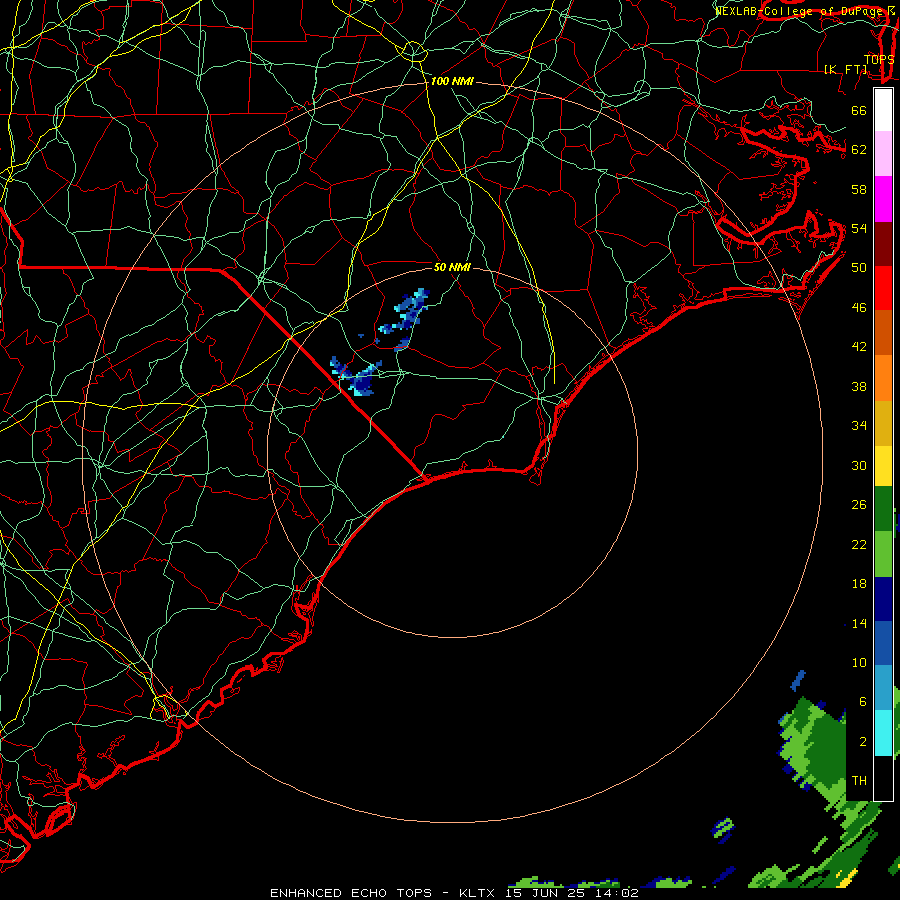The height and width of the screenshot is (900, 900).
Task: Click the 'TOPS' legend title
Action: (x=879, y=60)
